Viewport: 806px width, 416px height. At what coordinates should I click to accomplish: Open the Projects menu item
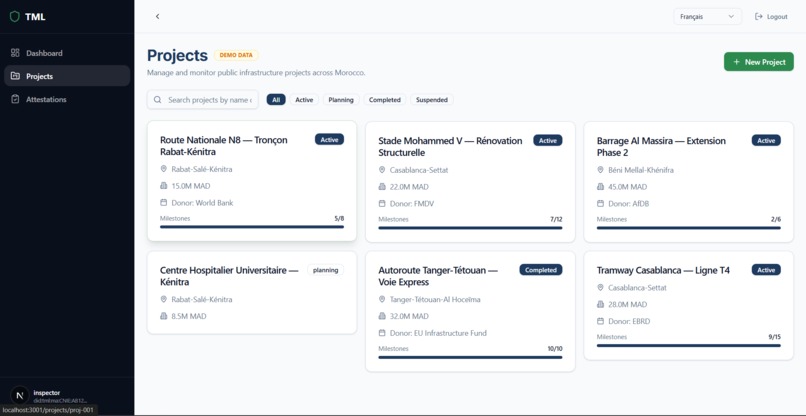click(x=67, y=76)
